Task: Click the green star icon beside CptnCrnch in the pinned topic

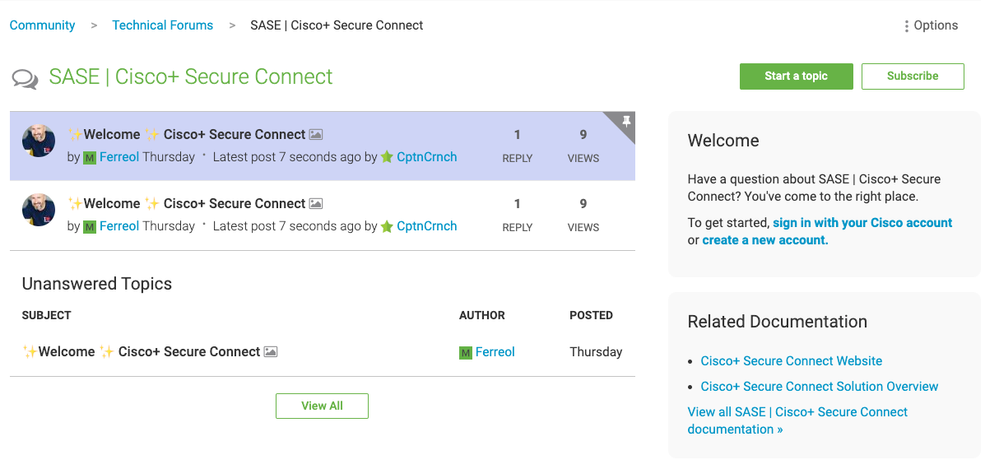Action: pyautogui.click(x=387, y=158)
